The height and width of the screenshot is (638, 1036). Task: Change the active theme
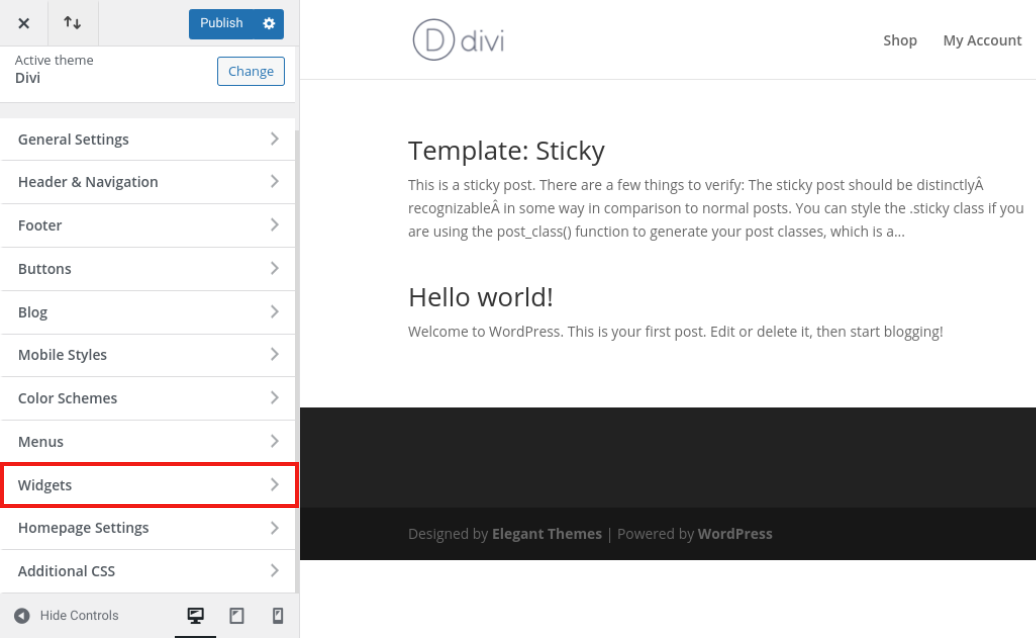pos(250,71)
